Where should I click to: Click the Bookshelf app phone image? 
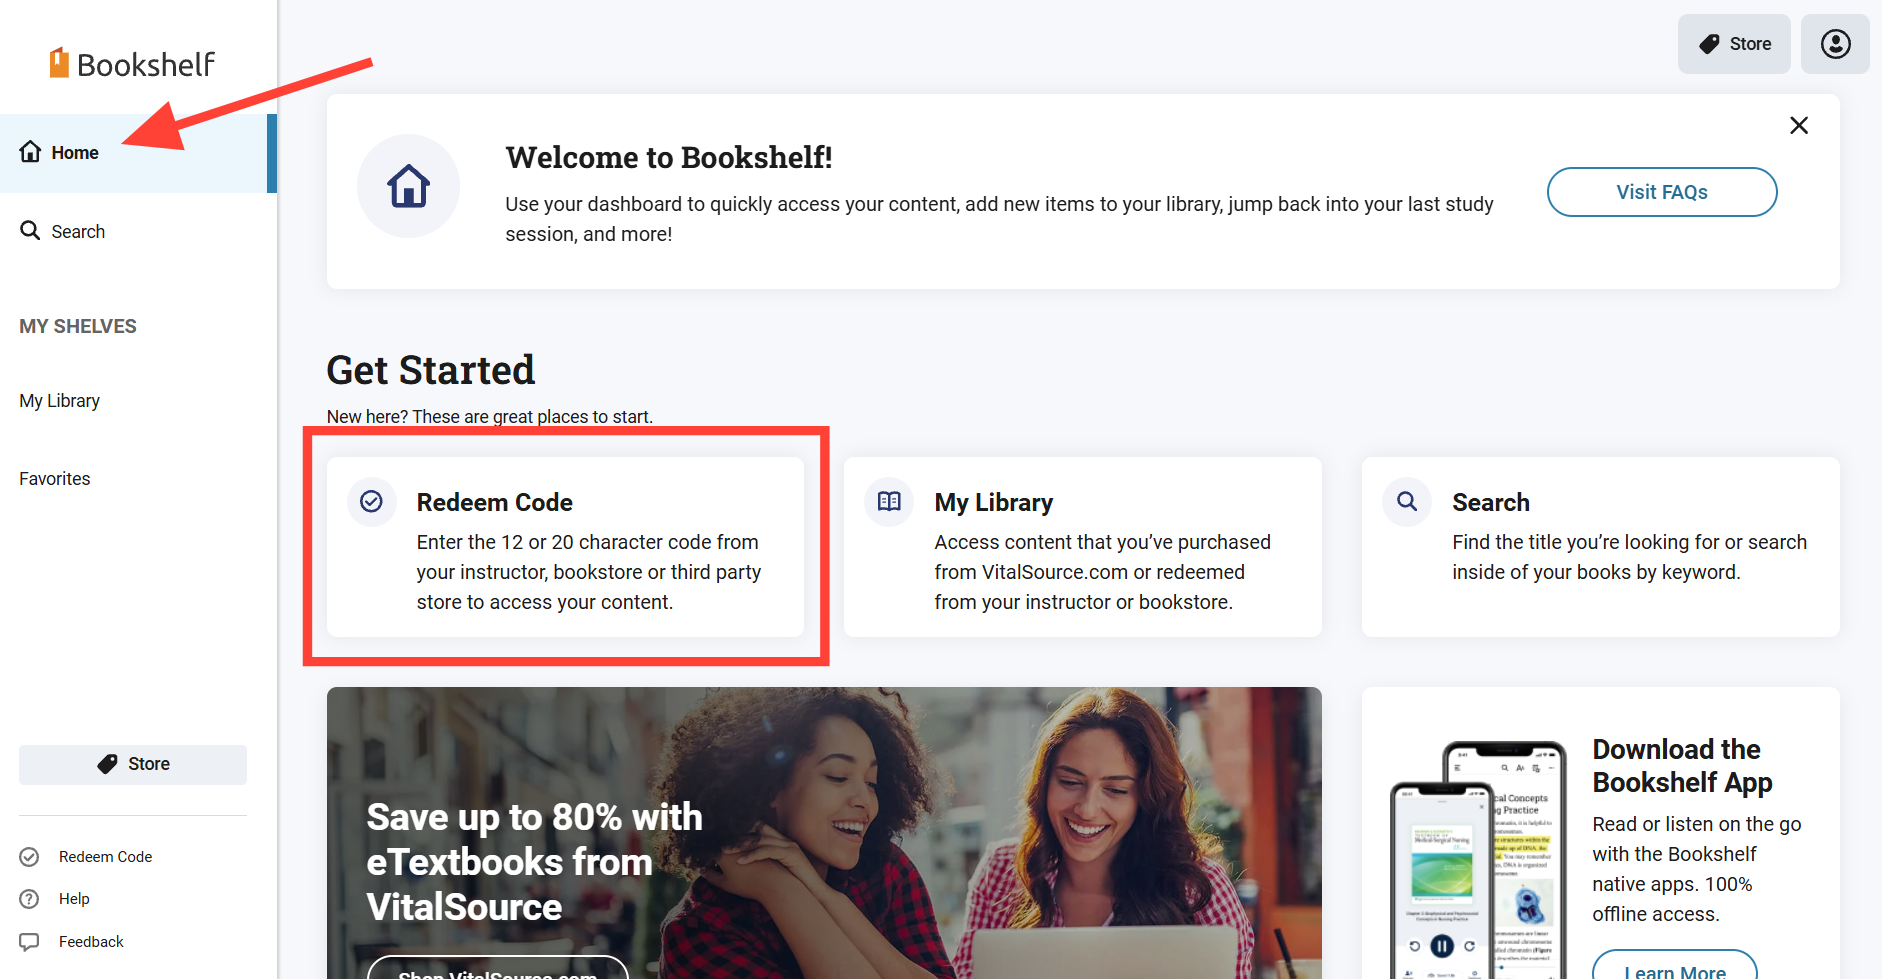tap(1478, 862)
